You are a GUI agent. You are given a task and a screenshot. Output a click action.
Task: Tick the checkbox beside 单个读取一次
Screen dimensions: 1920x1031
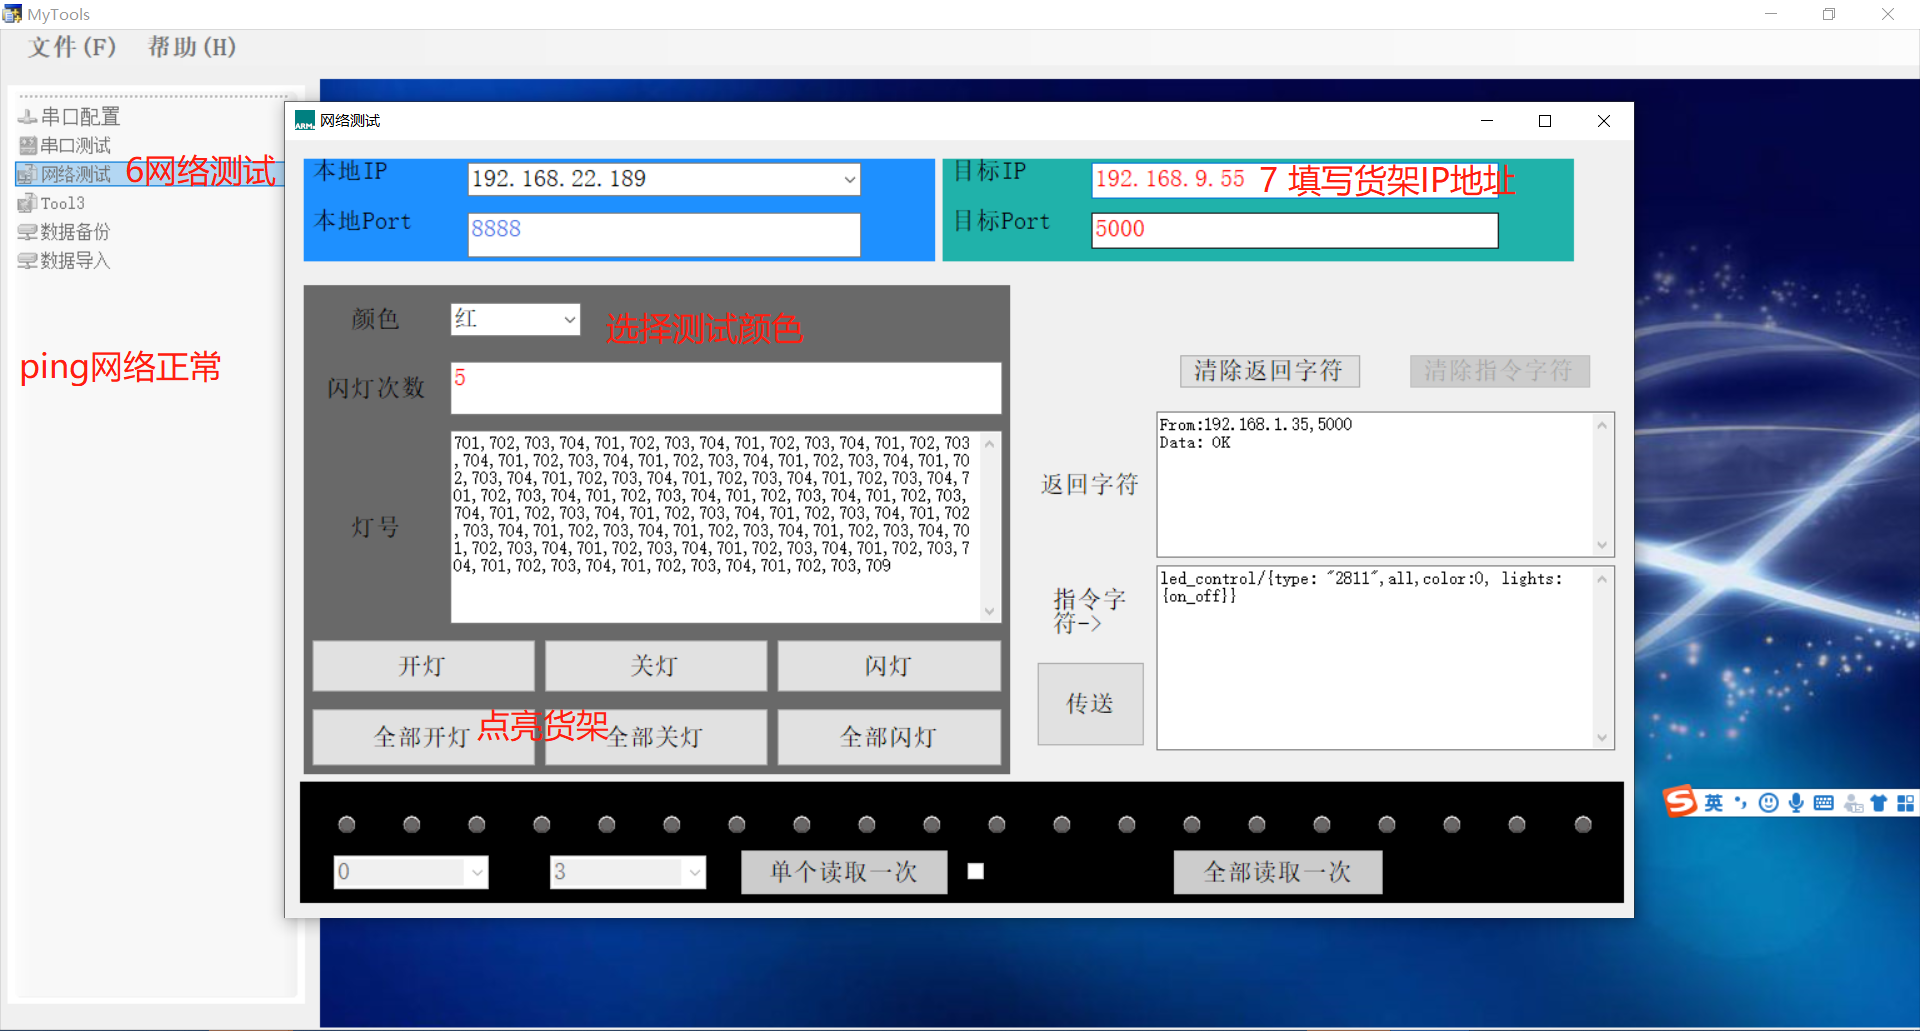coord(976,871)
